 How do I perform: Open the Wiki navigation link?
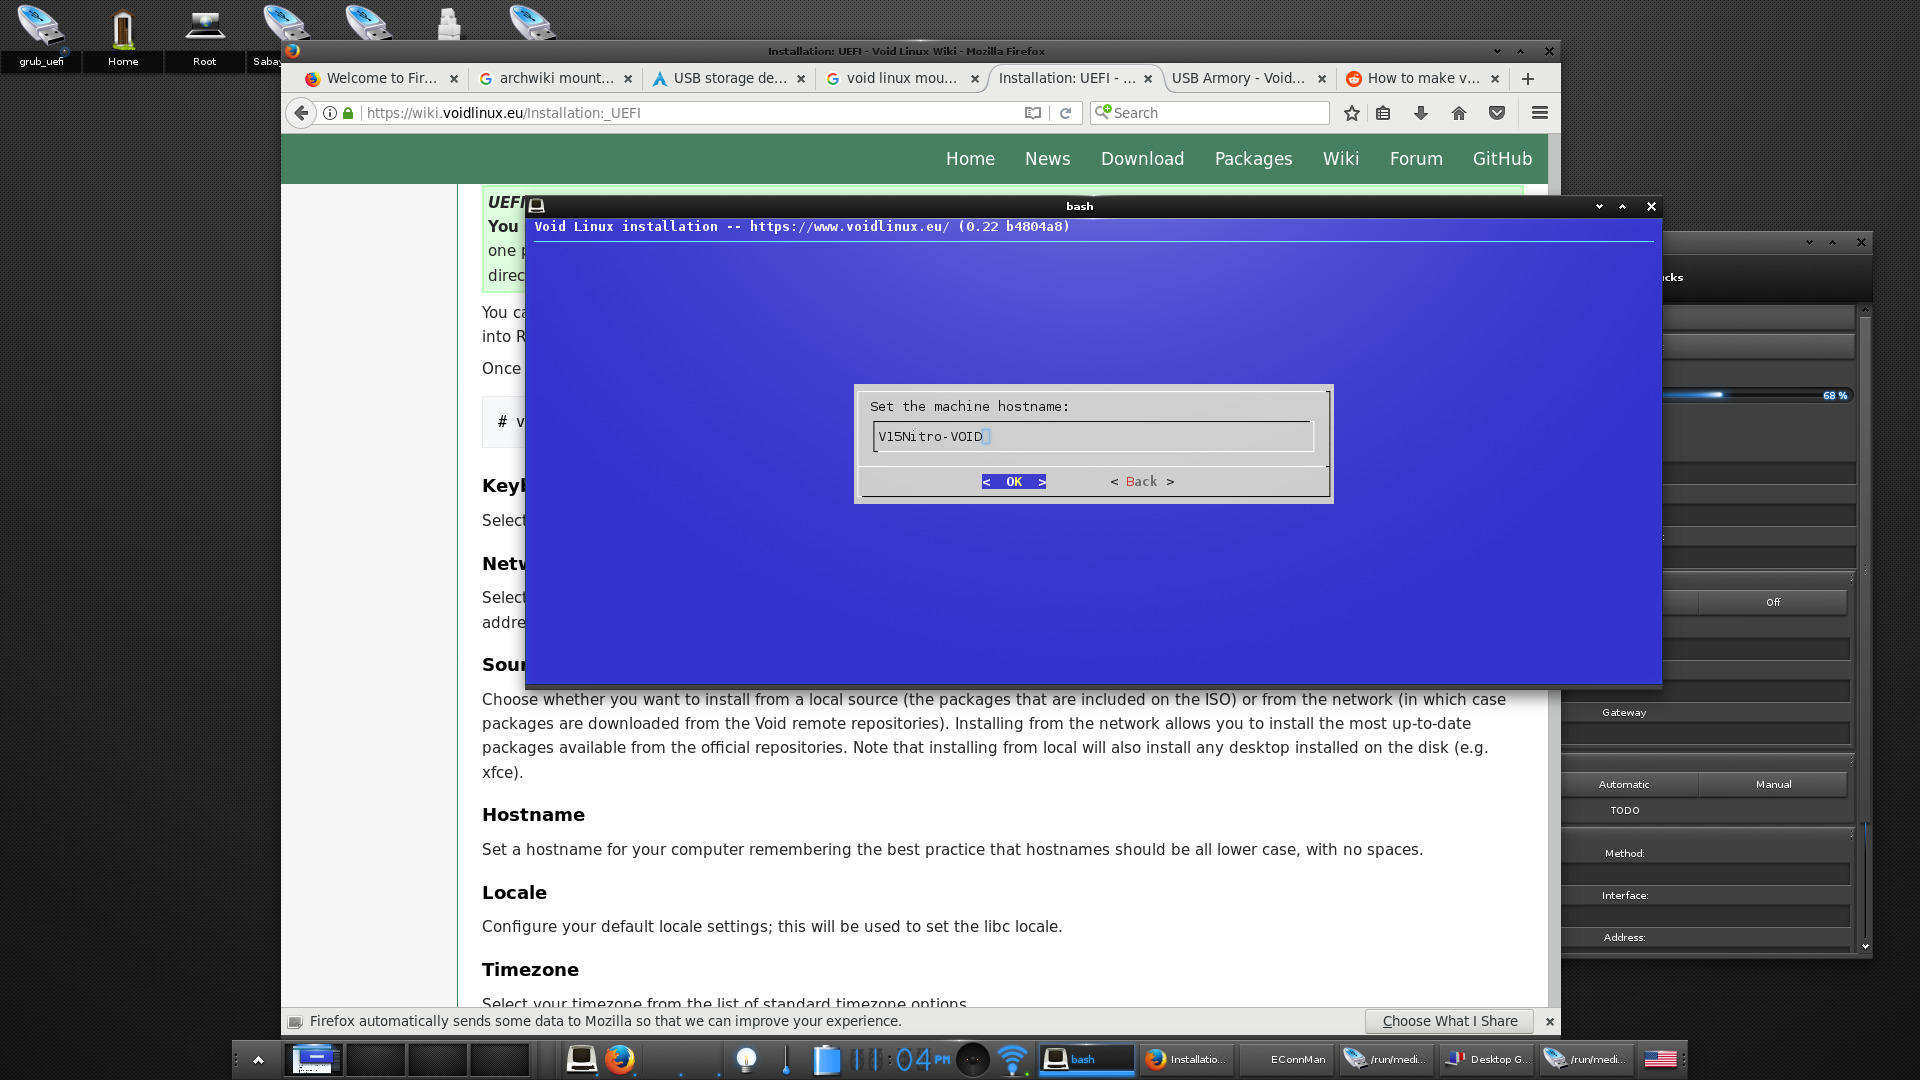tap(1340, 159)
